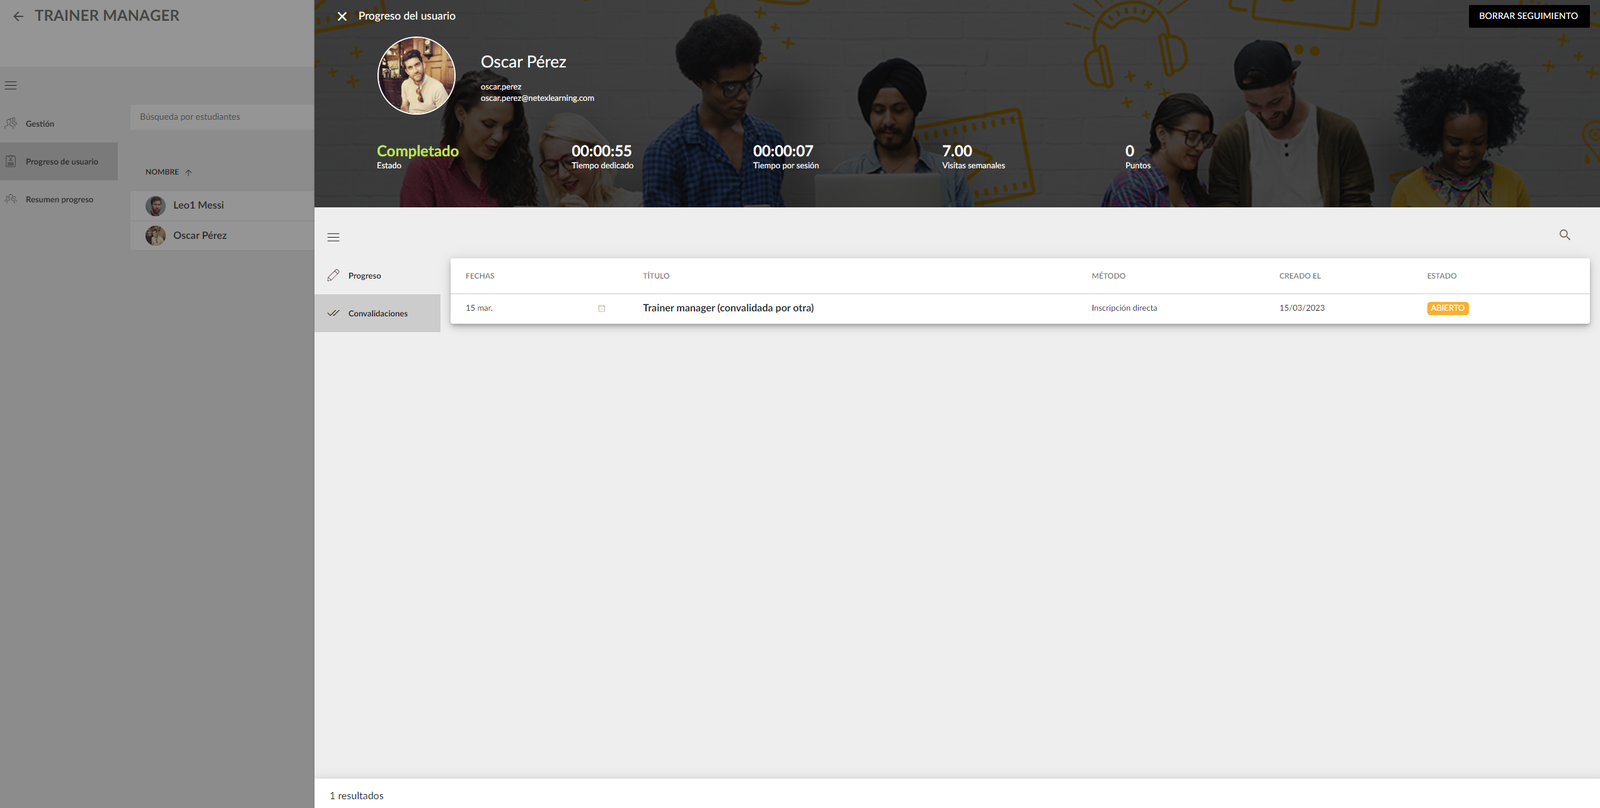The width and height of the screenshot is (1600, 808).
Task: Click the 00:00:55 Tiempo dedicado value
Action: point(601,151)
